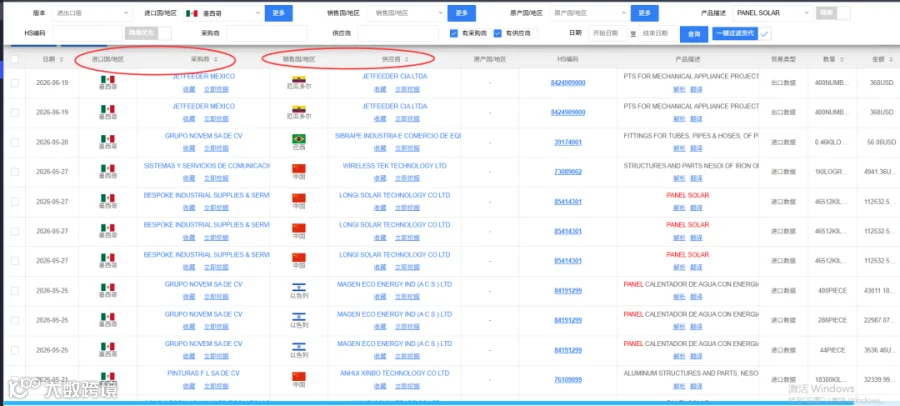Click 立即挖掘 under SIBRAPE INDUSTRIA supplier
Screen dimensions: 900x406
point(407,148)
